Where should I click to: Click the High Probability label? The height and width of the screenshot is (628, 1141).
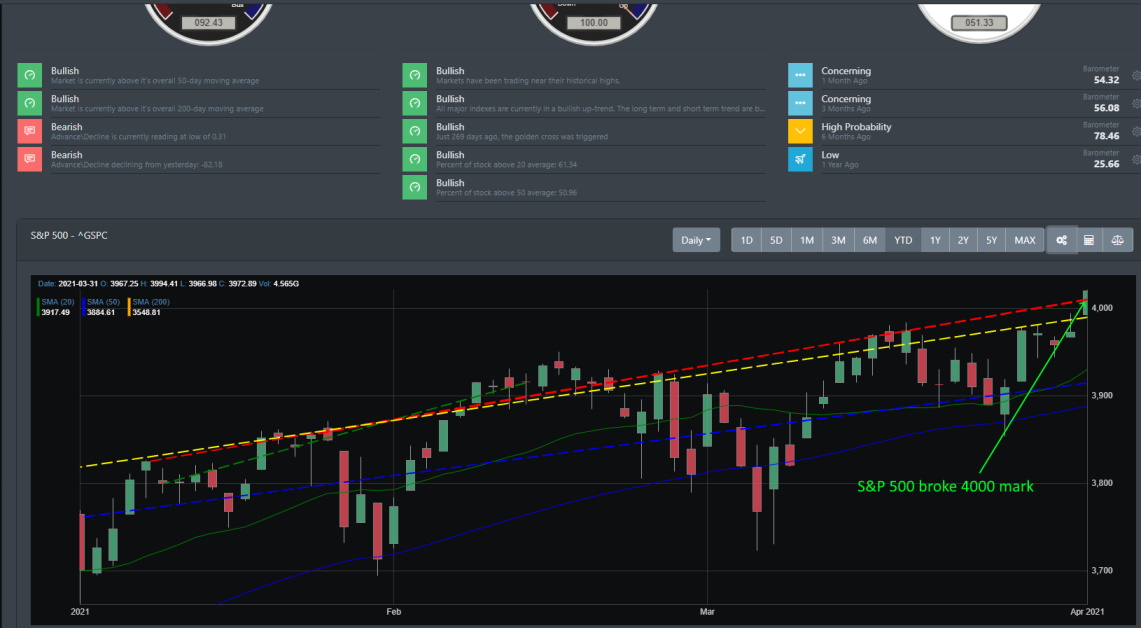coord(856,127)
